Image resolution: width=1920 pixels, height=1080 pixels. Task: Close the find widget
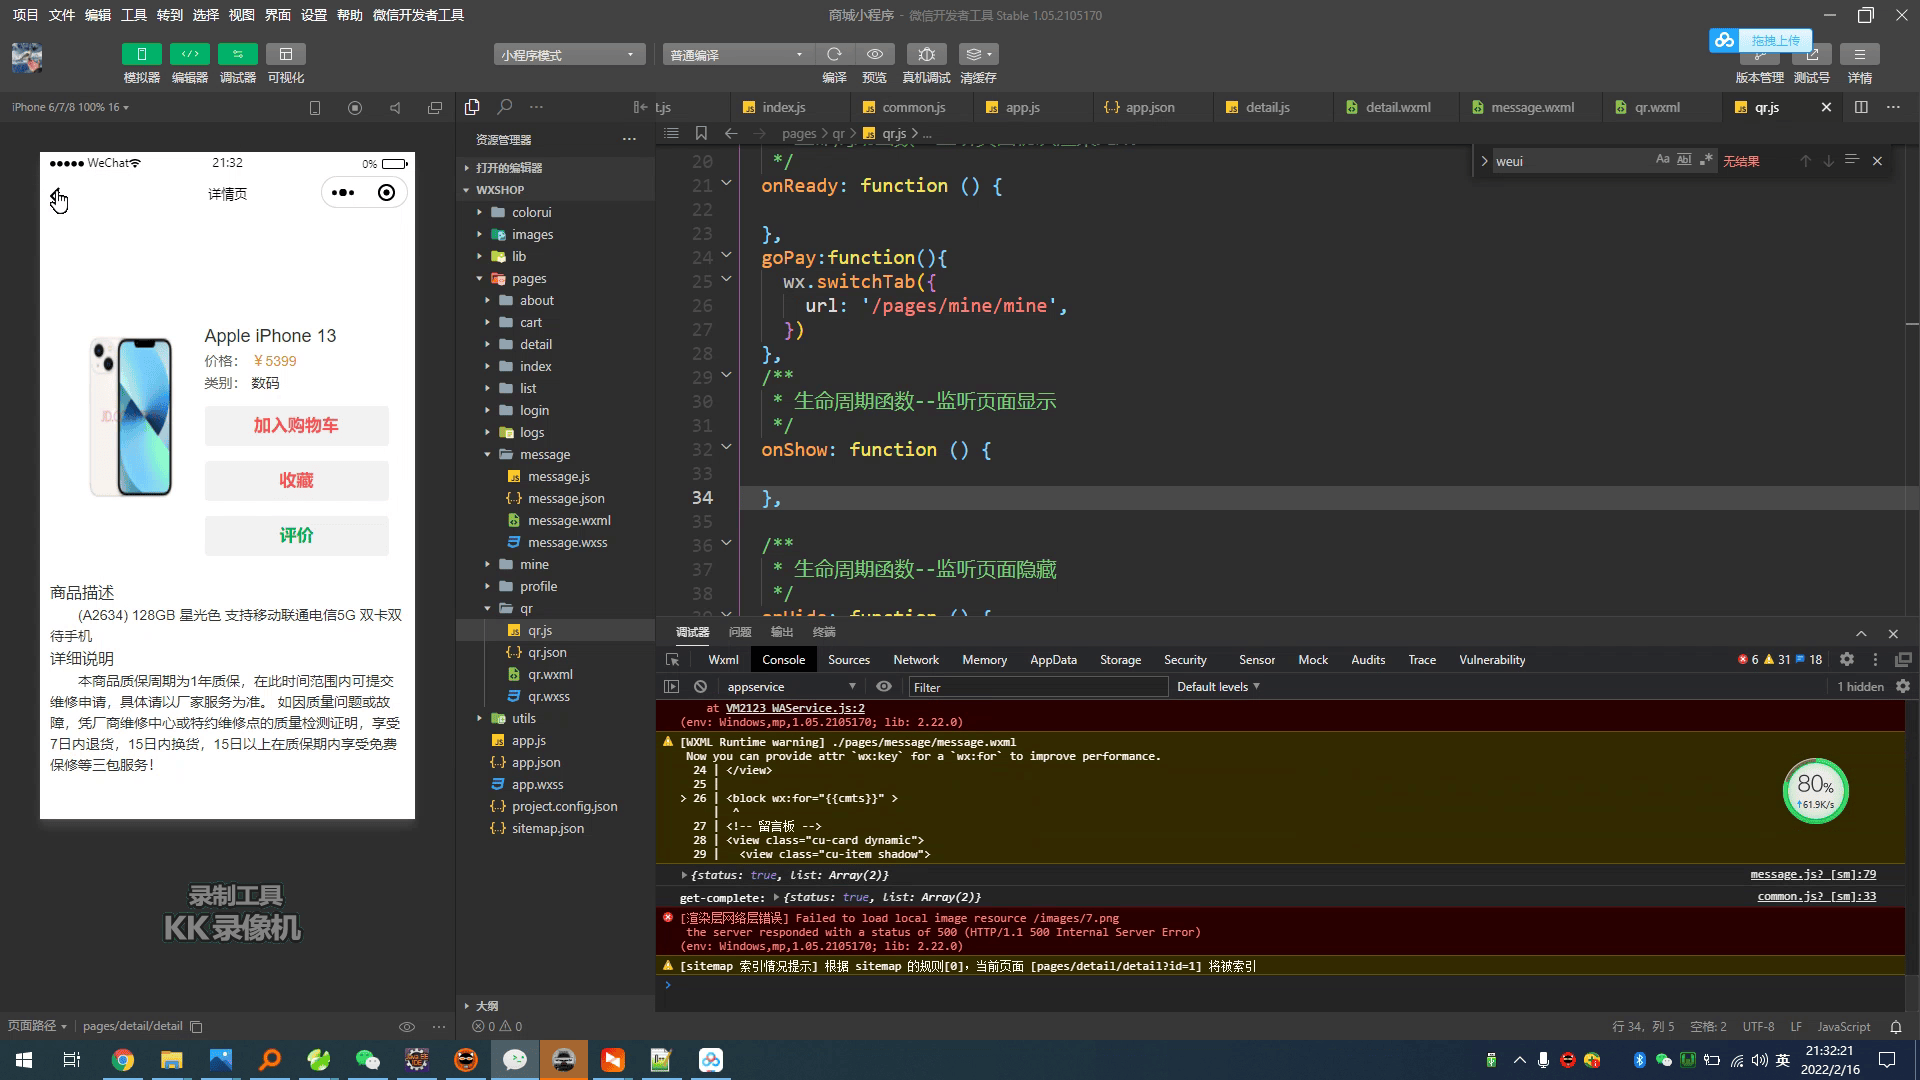pos(1877,161)
